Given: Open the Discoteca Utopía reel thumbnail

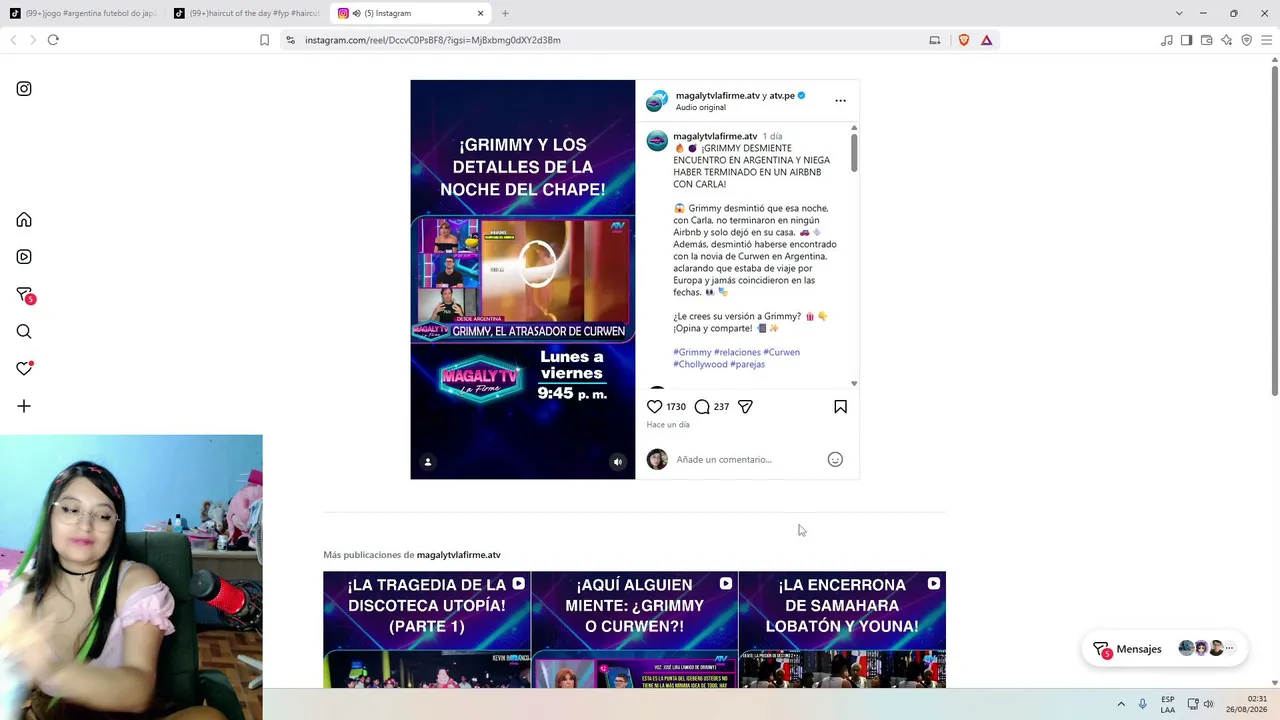Looking at the screenshot, I should [x=427, y=630].
